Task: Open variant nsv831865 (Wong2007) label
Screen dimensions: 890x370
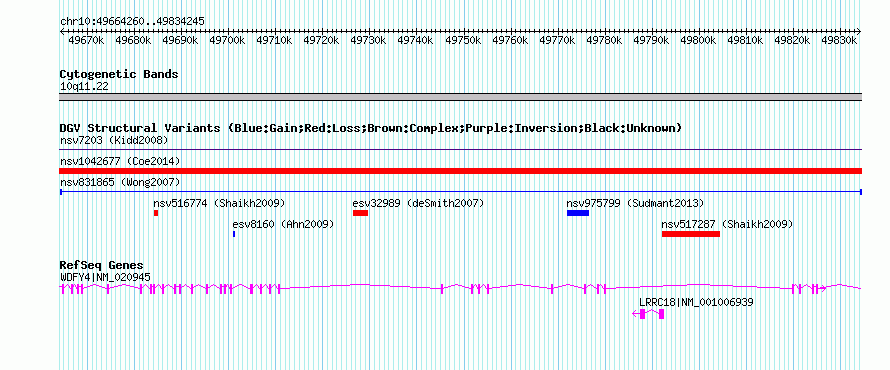Action: (x=120, y=182)
